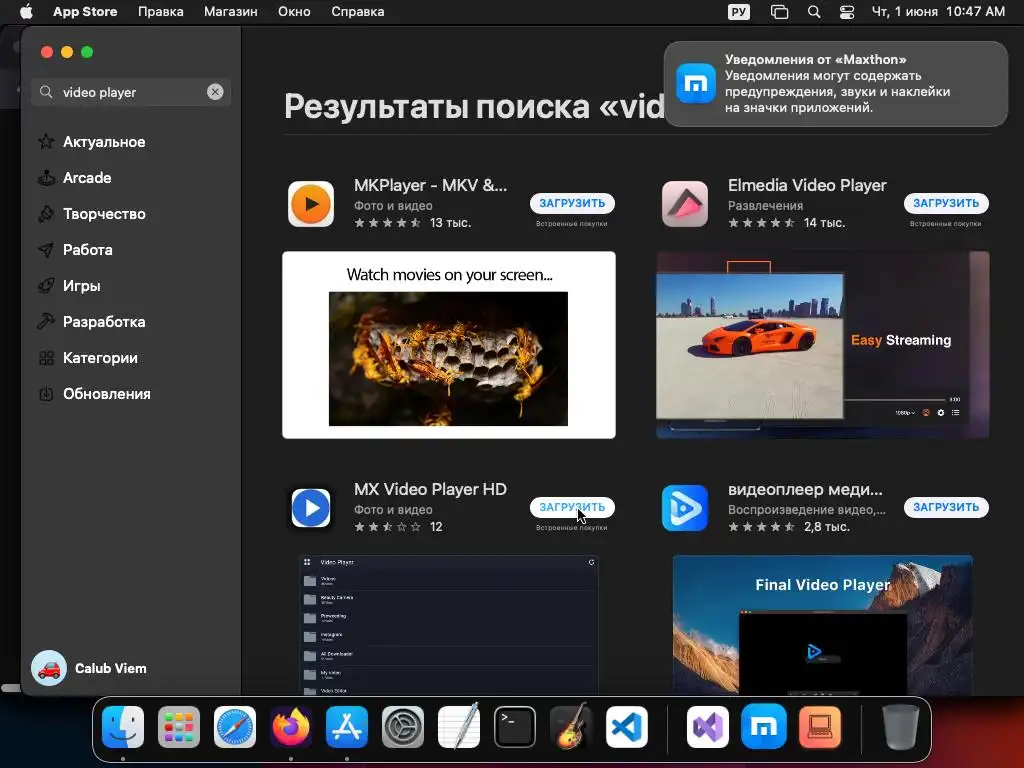Image resolution: width=1024 pixels, height=768 pixels.
Task: View Elmedia Easy Streaming screenshot
Action: [x=823, y=345]
